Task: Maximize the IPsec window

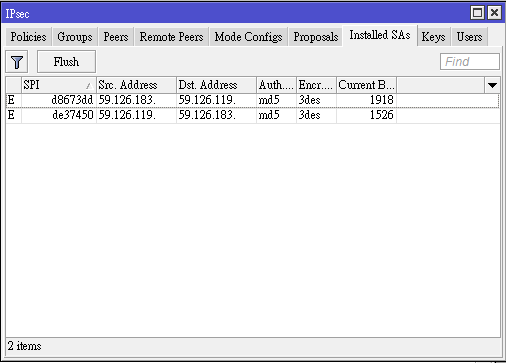Action: 477,13
